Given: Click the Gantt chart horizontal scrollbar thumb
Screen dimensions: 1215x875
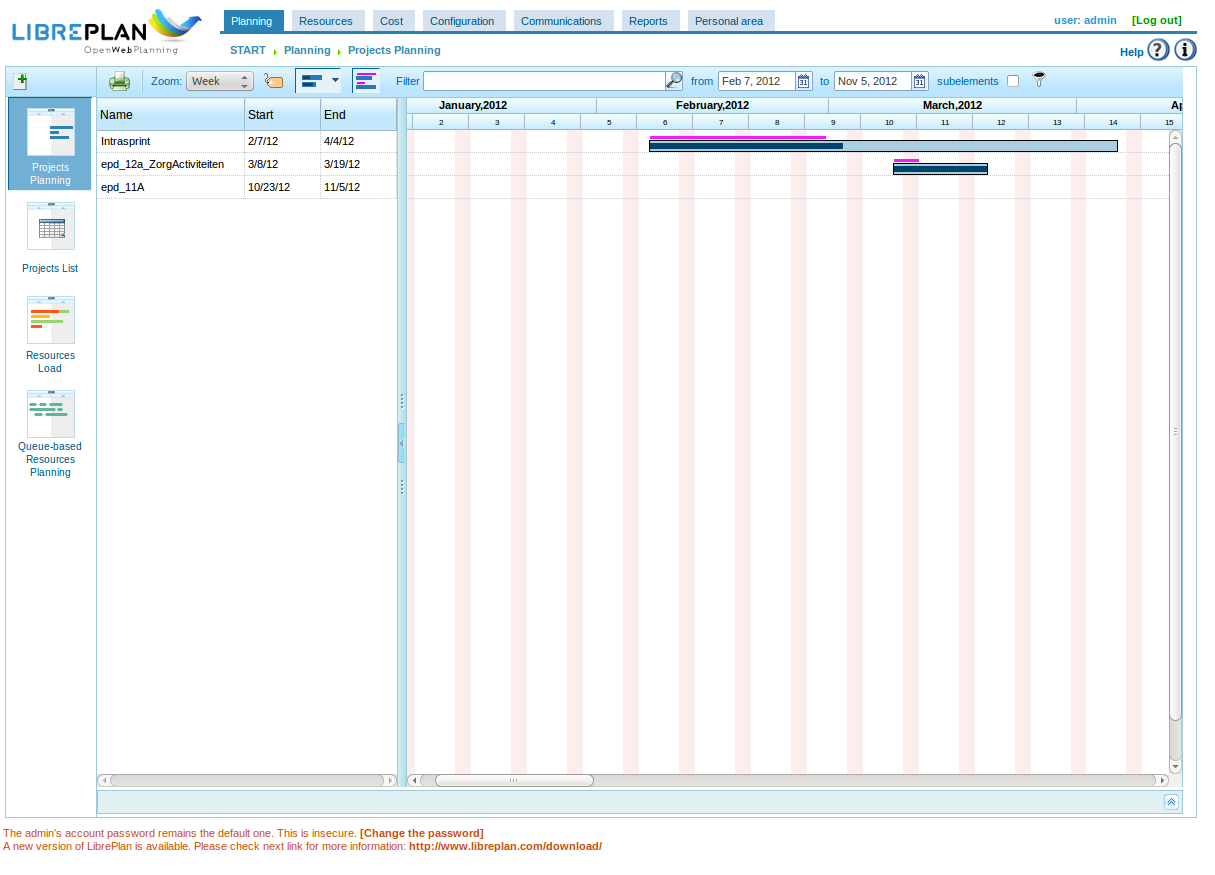Looking at the screenshot, I should point(514,780).
